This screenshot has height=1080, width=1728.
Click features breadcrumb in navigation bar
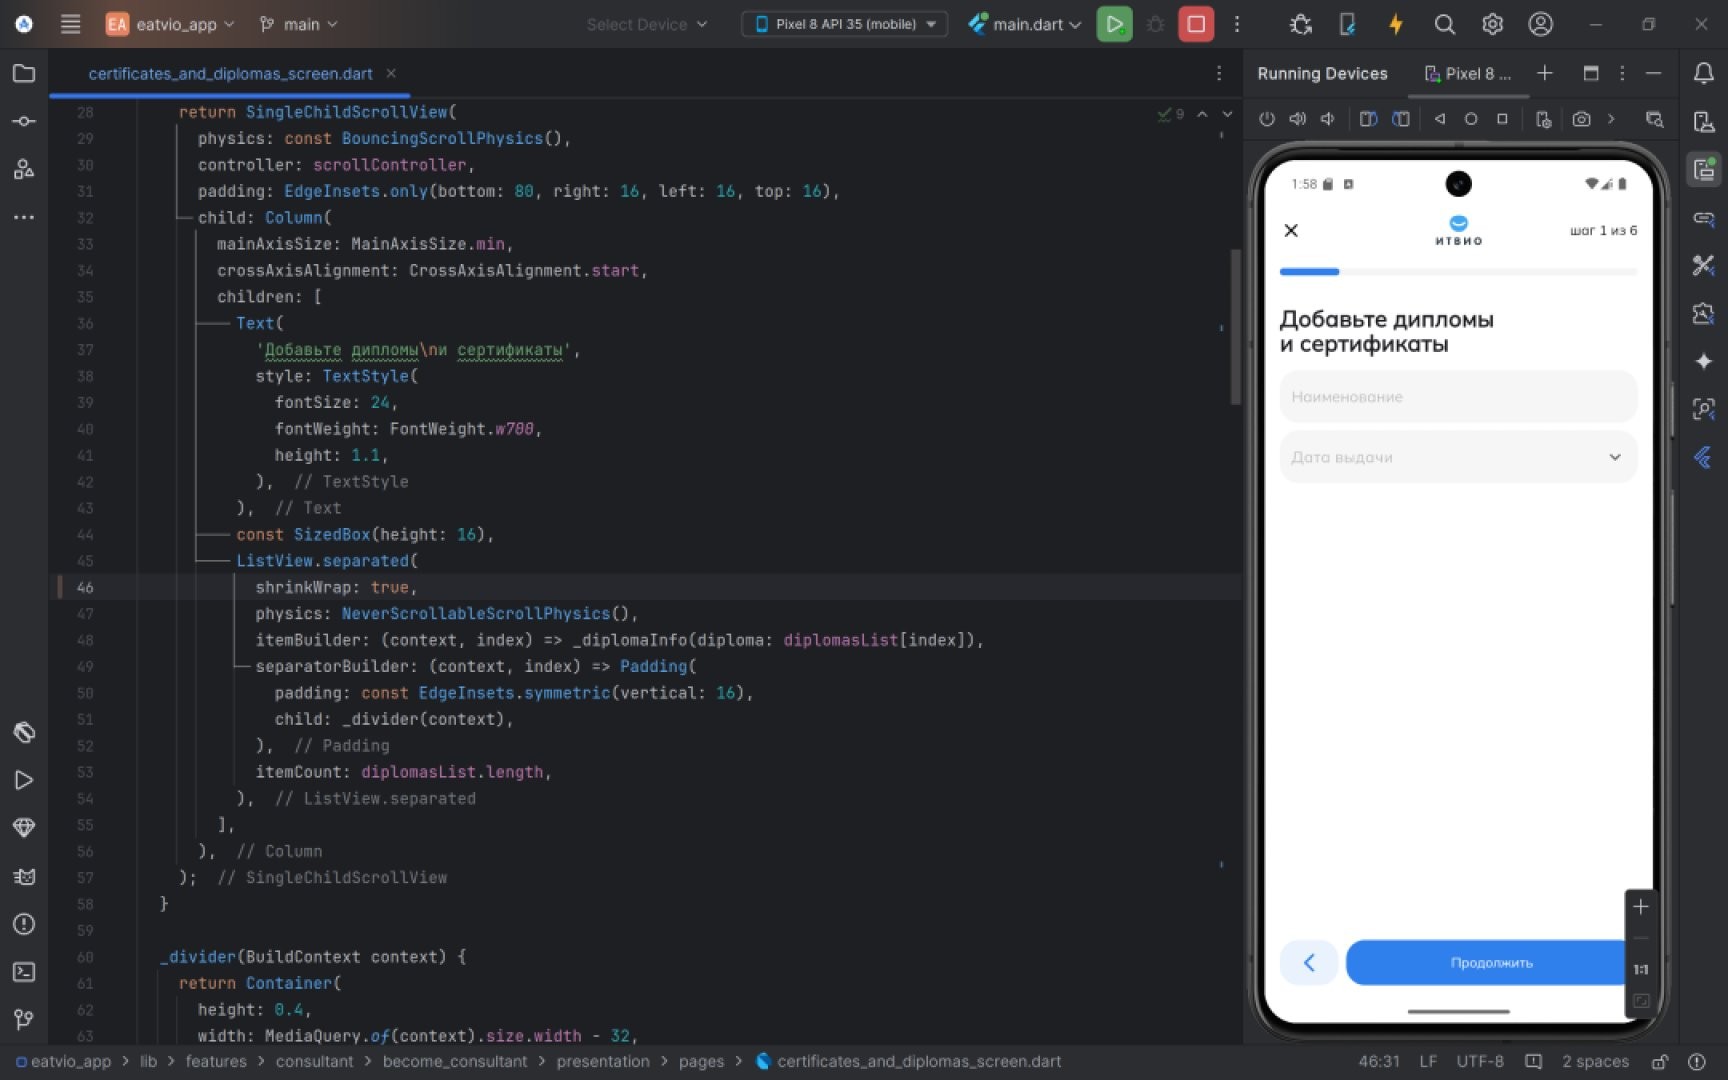click(x=215, y=1061)
